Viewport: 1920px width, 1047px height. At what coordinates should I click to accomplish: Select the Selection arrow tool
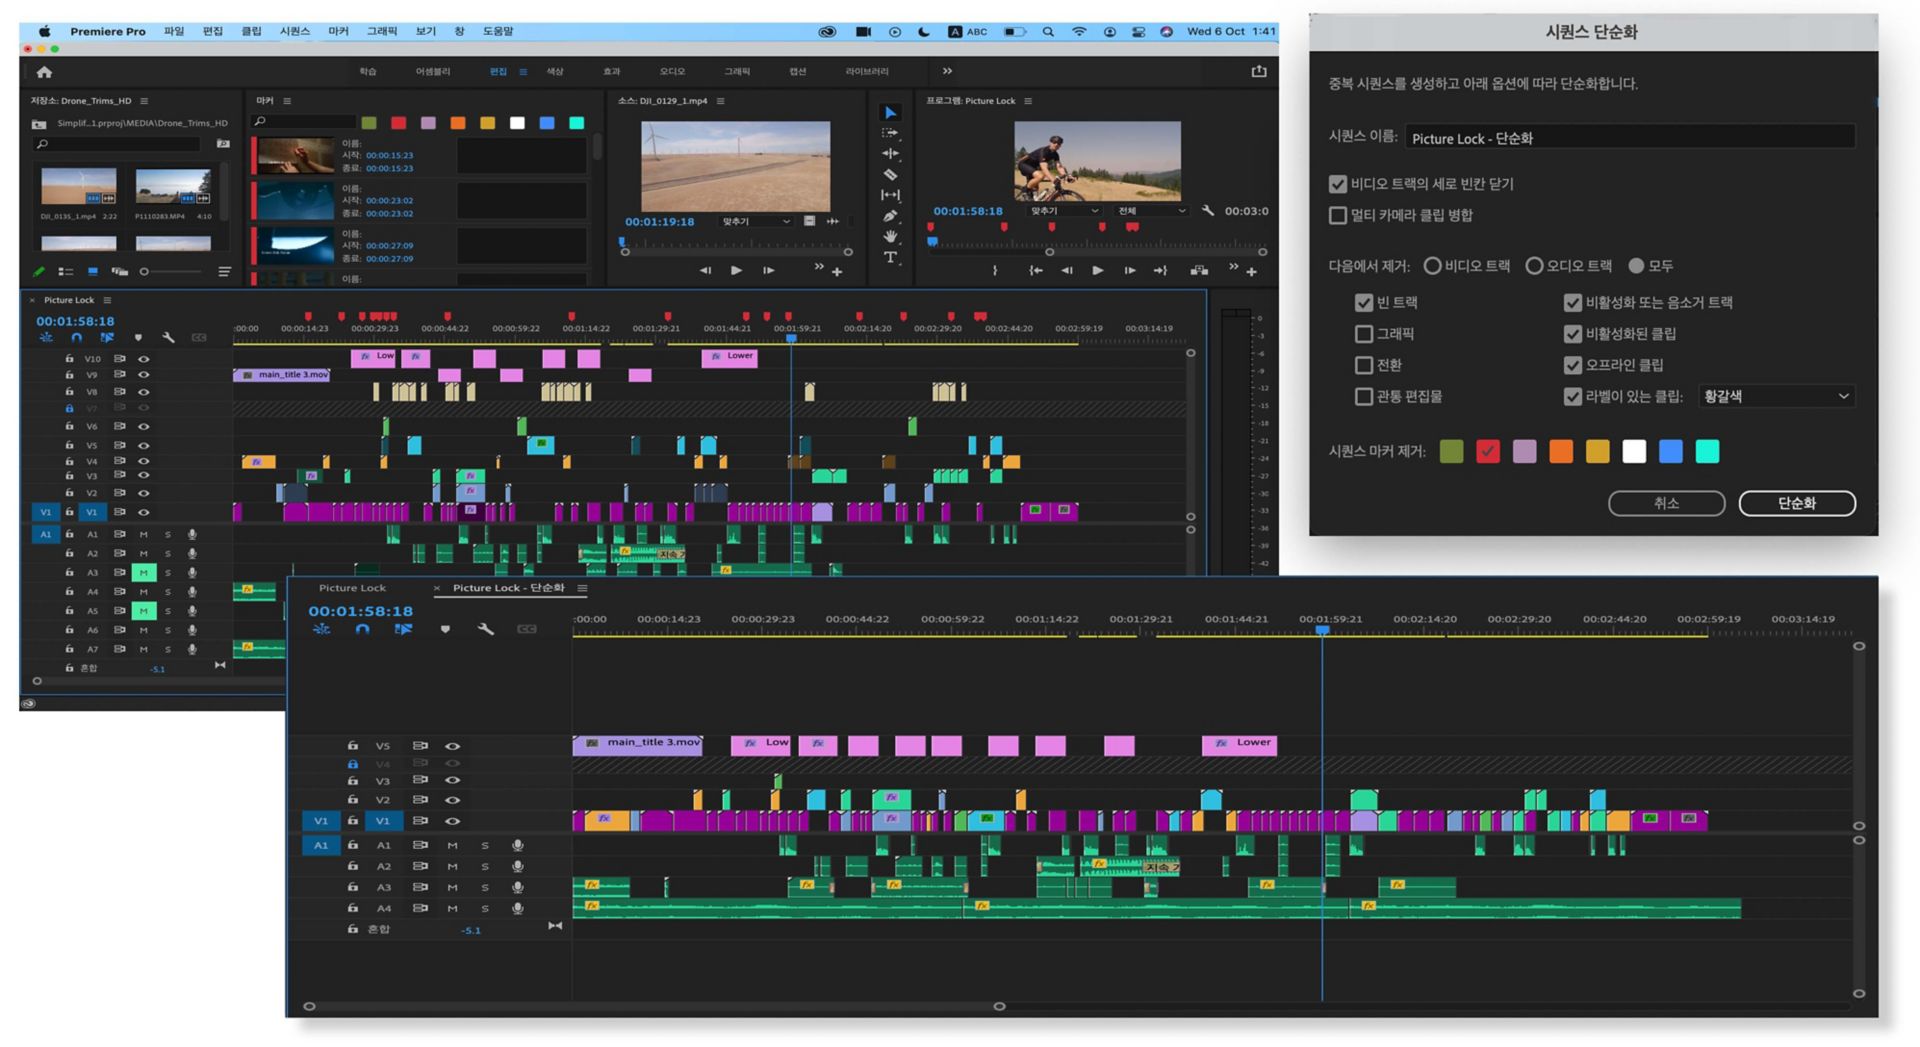point(890,113)
